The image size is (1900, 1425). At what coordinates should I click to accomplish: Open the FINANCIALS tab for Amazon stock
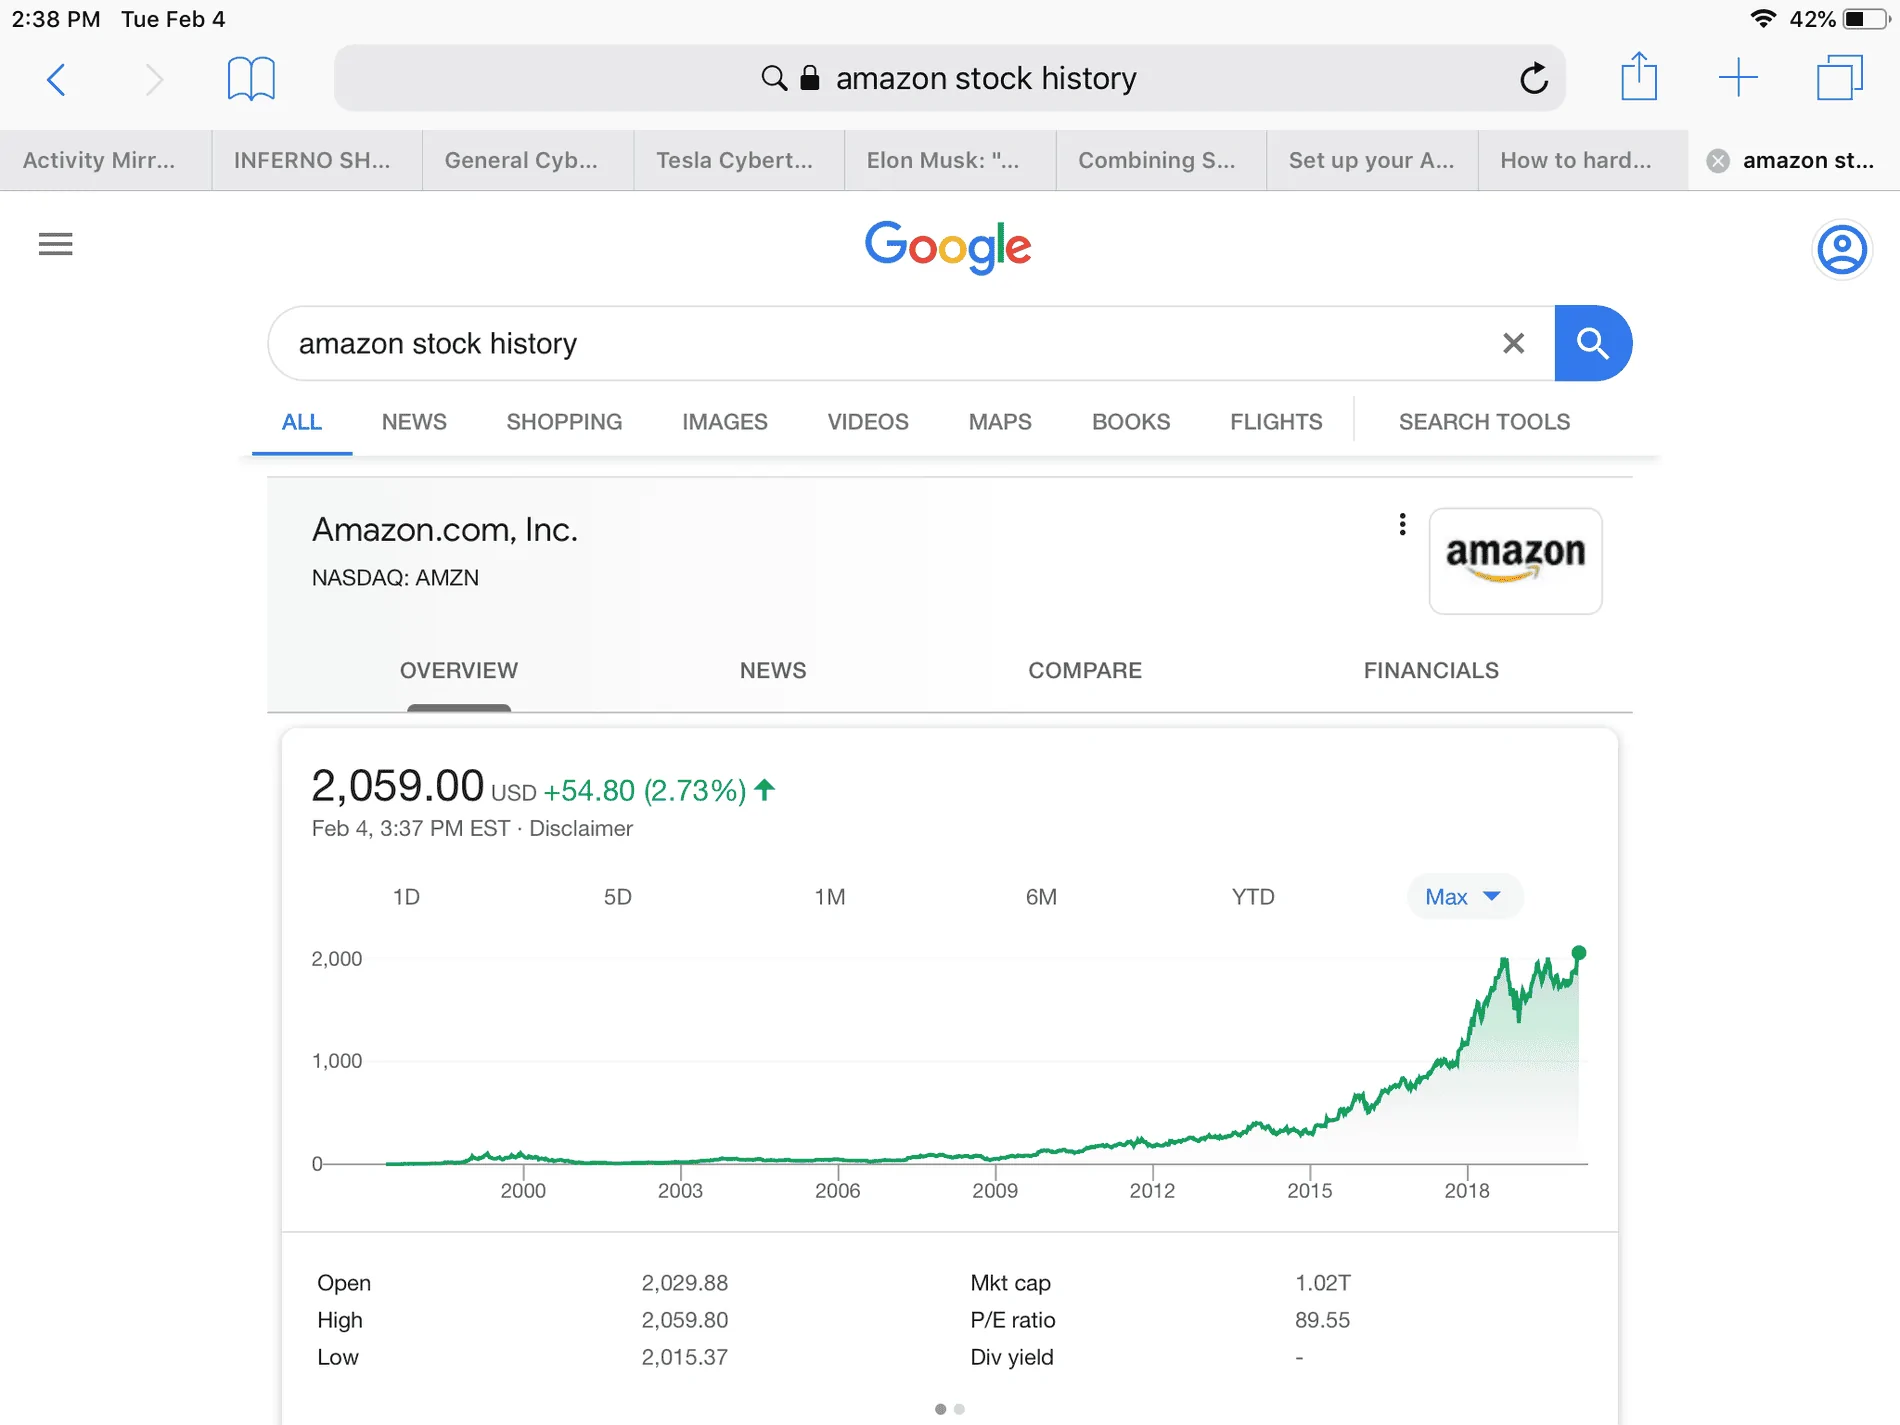click(x=1431, y=670)
